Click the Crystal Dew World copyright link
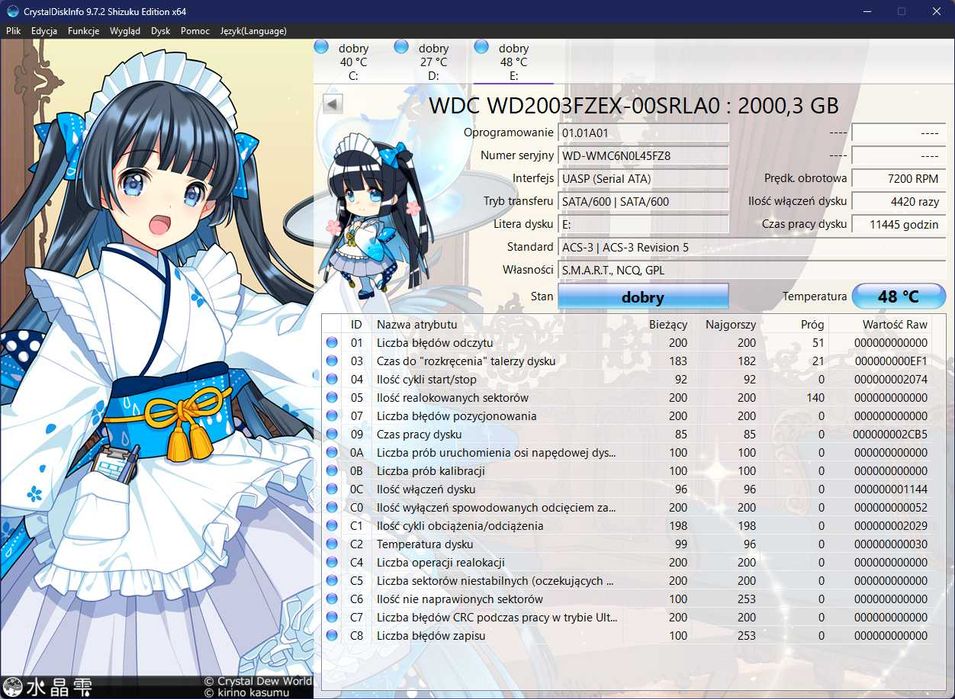955x699 pixels. coord(258,681)
